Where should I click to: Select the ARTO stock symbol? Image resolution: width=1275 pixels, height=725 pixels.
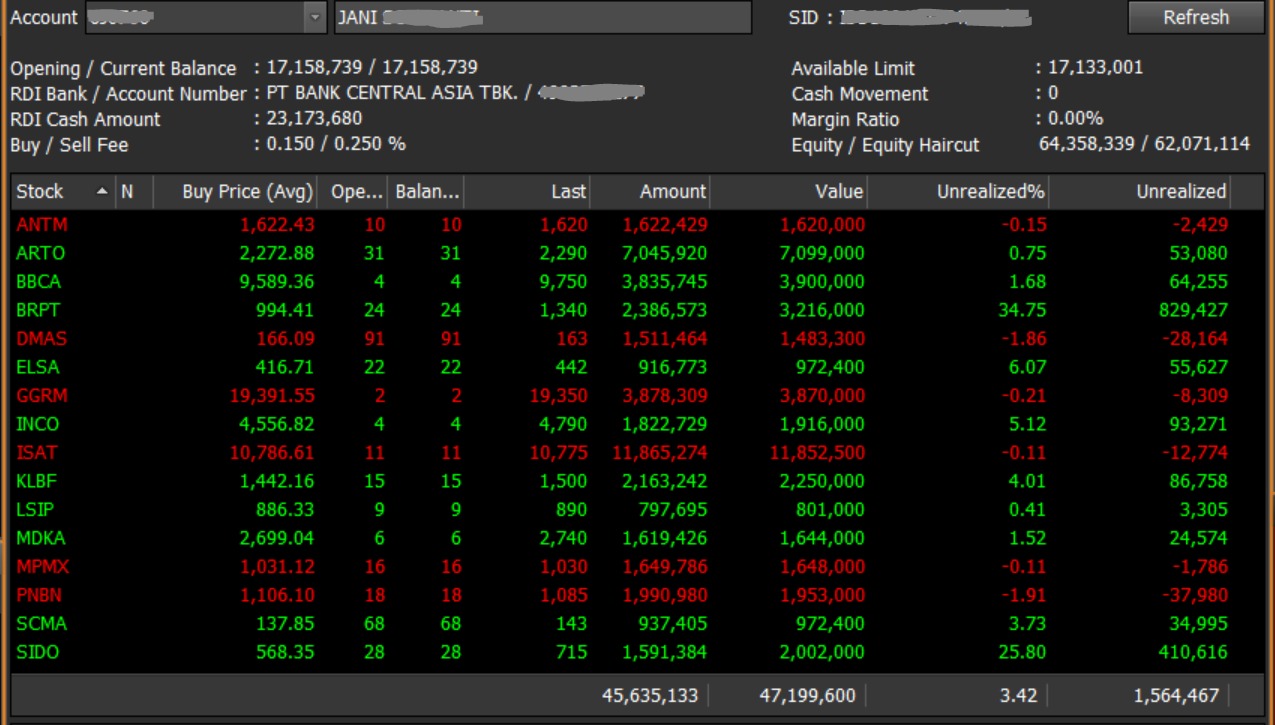[x=41, y=253]
